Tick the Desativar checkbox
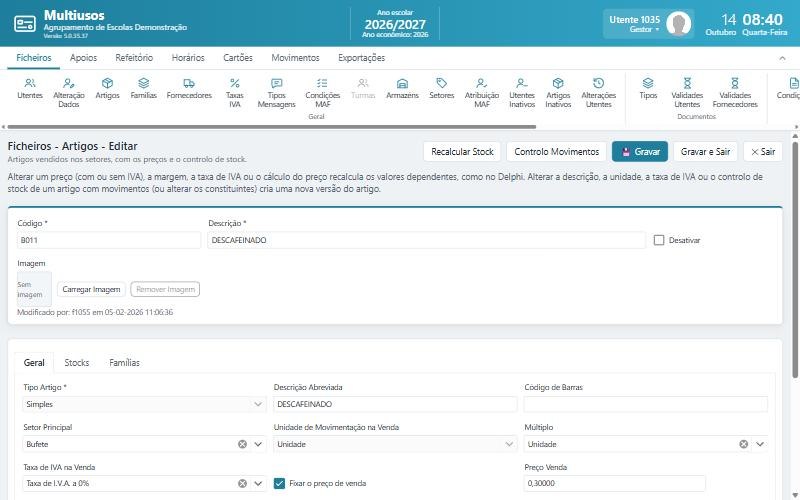 click(x=659, y=240)
